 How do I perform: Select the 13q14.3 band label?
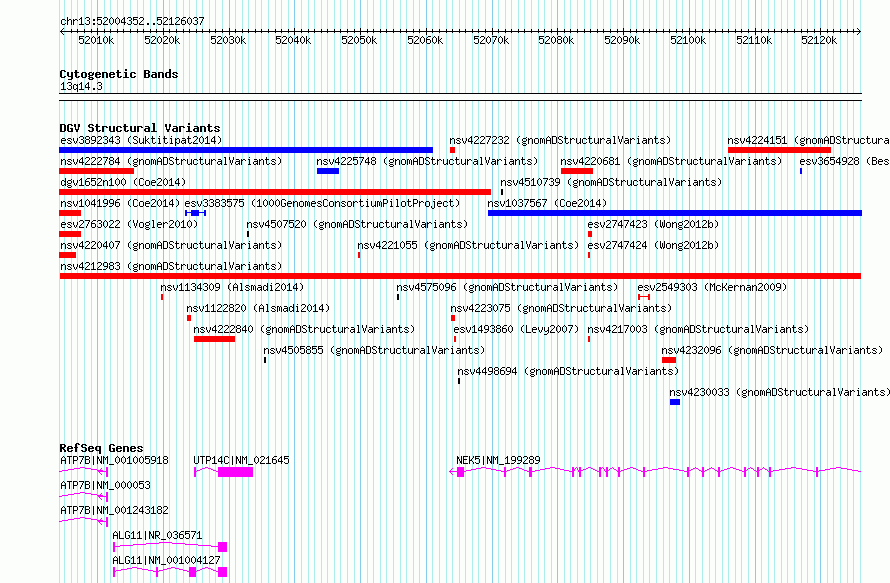pos(81,87)
